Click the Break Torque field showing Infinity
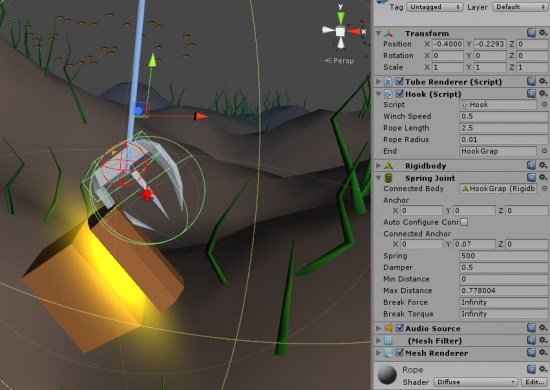This screenshot has width=550, height=390. (504, 313)
